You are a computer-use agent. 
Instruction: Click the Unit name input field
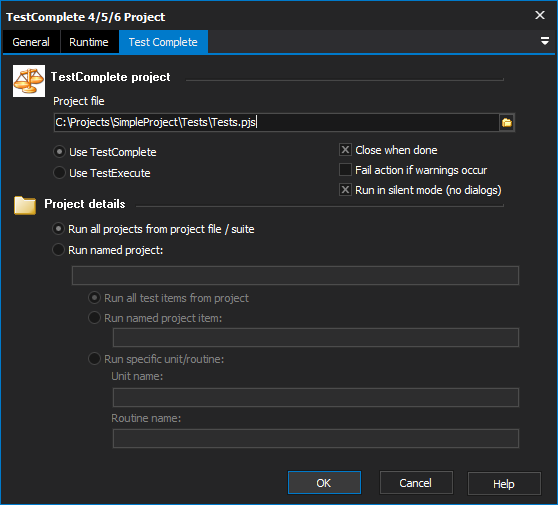(316, 398)
